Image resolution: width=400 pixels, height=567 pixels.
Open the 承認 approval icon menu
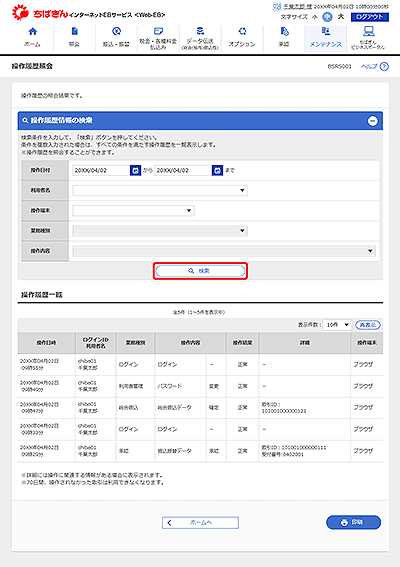[284, 31]
